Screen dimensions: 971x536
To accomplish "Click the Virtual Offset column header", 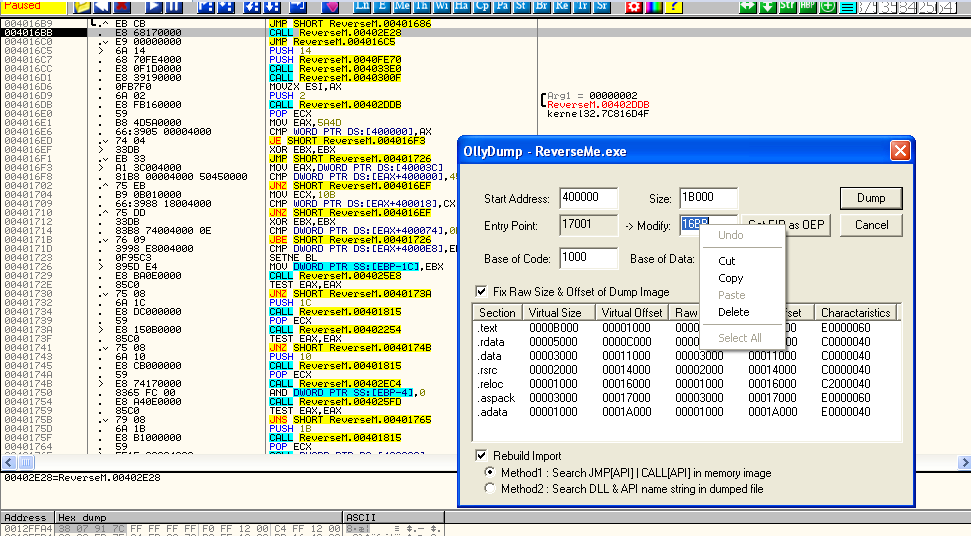I will [632, 313].
